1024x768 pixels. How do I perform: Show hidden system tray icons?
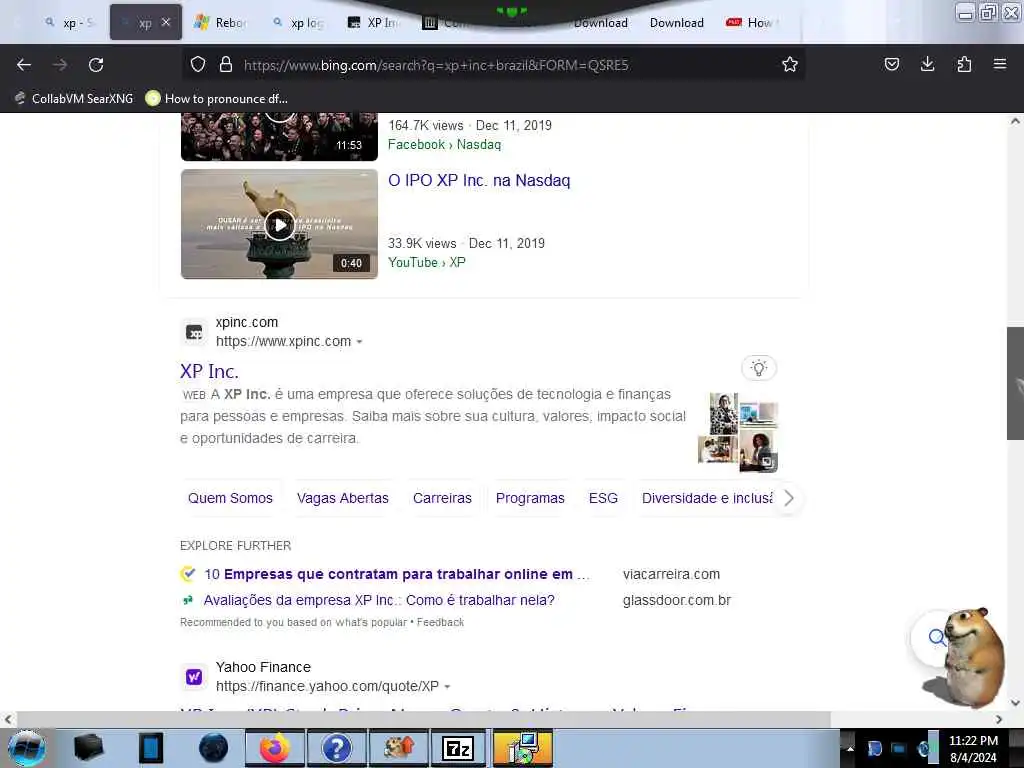point(850,748)
